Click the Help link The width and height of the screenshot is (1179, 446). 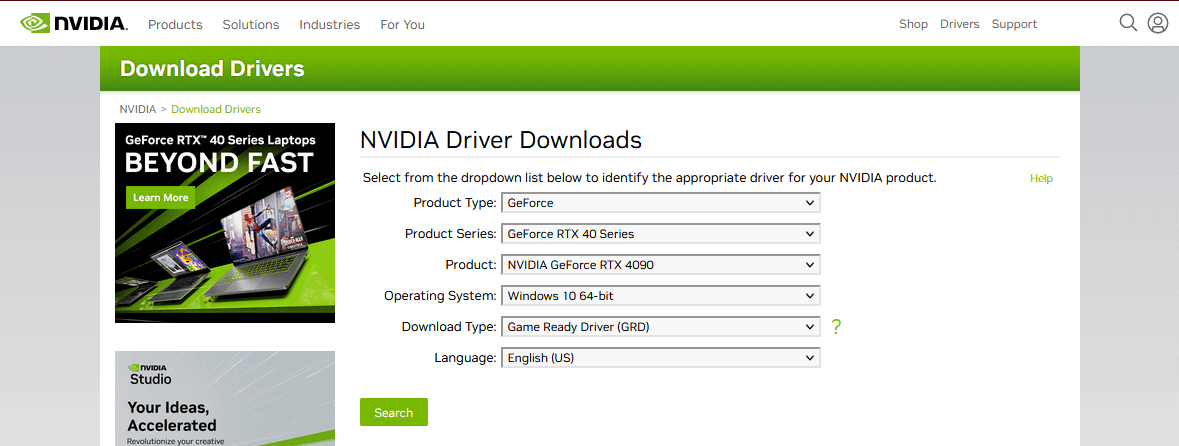click(x=1041, y=178)
